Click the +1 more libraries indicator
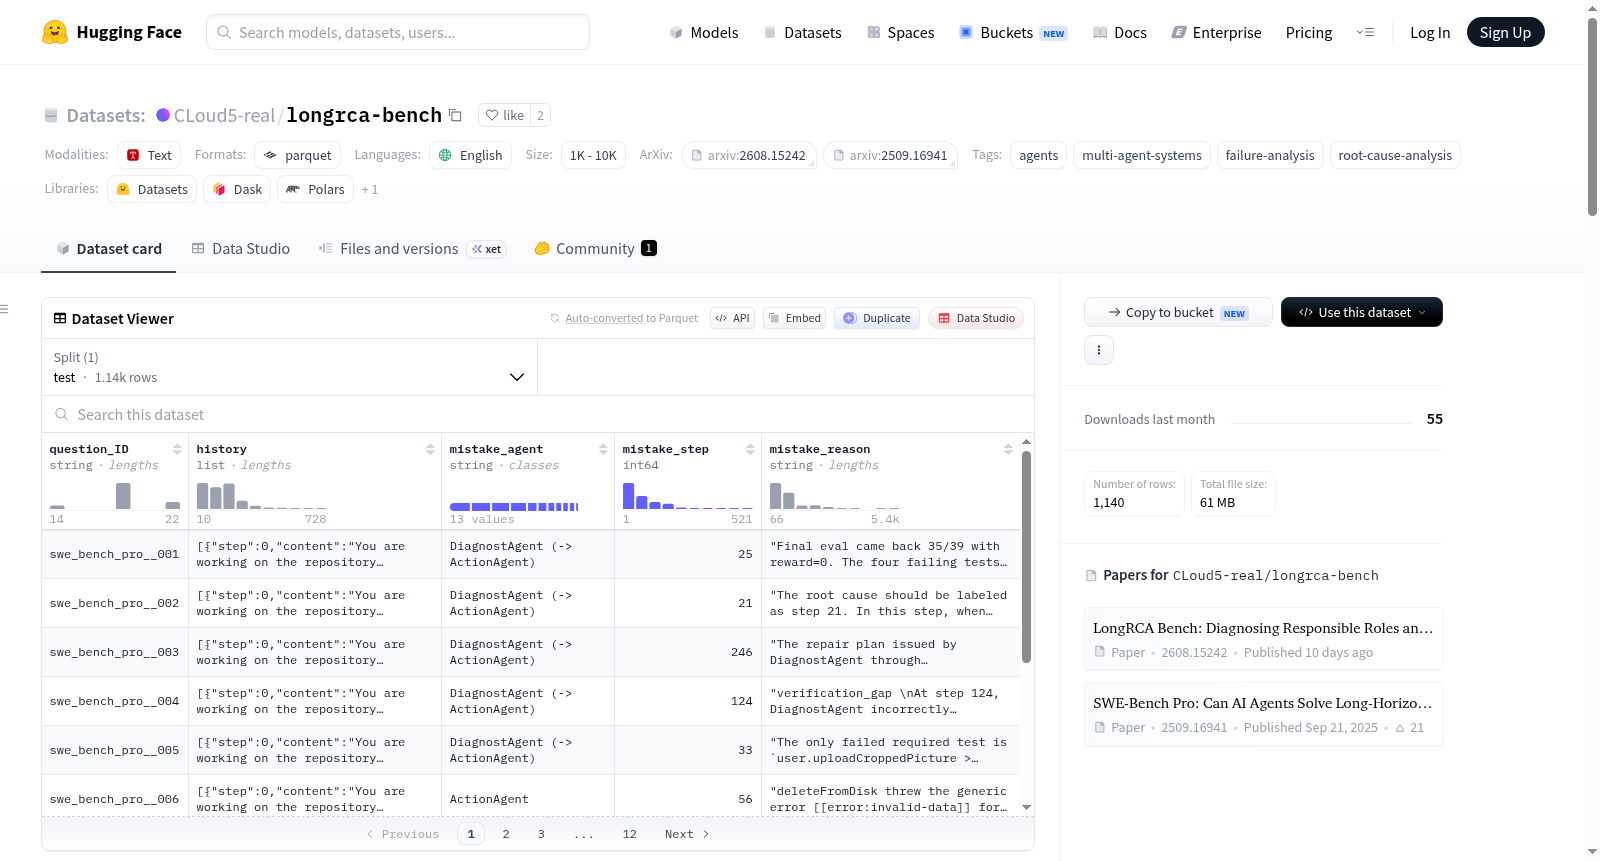 point(370,189)
